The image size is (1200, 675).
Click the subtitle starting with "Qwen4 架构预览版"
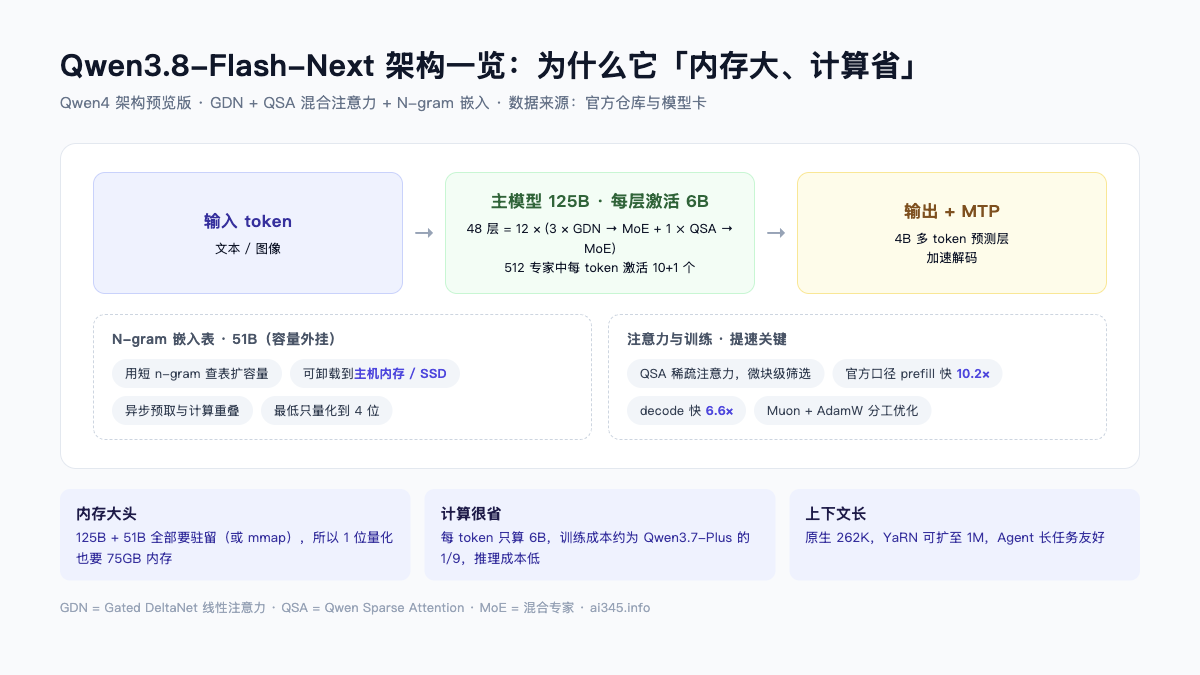point(383,103)
